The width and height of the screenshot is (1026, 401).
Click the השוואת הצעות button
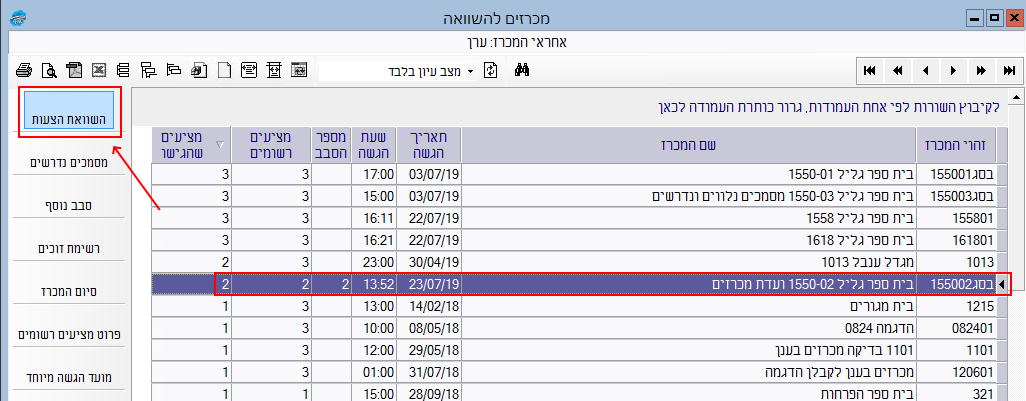(x=69, y=119)
